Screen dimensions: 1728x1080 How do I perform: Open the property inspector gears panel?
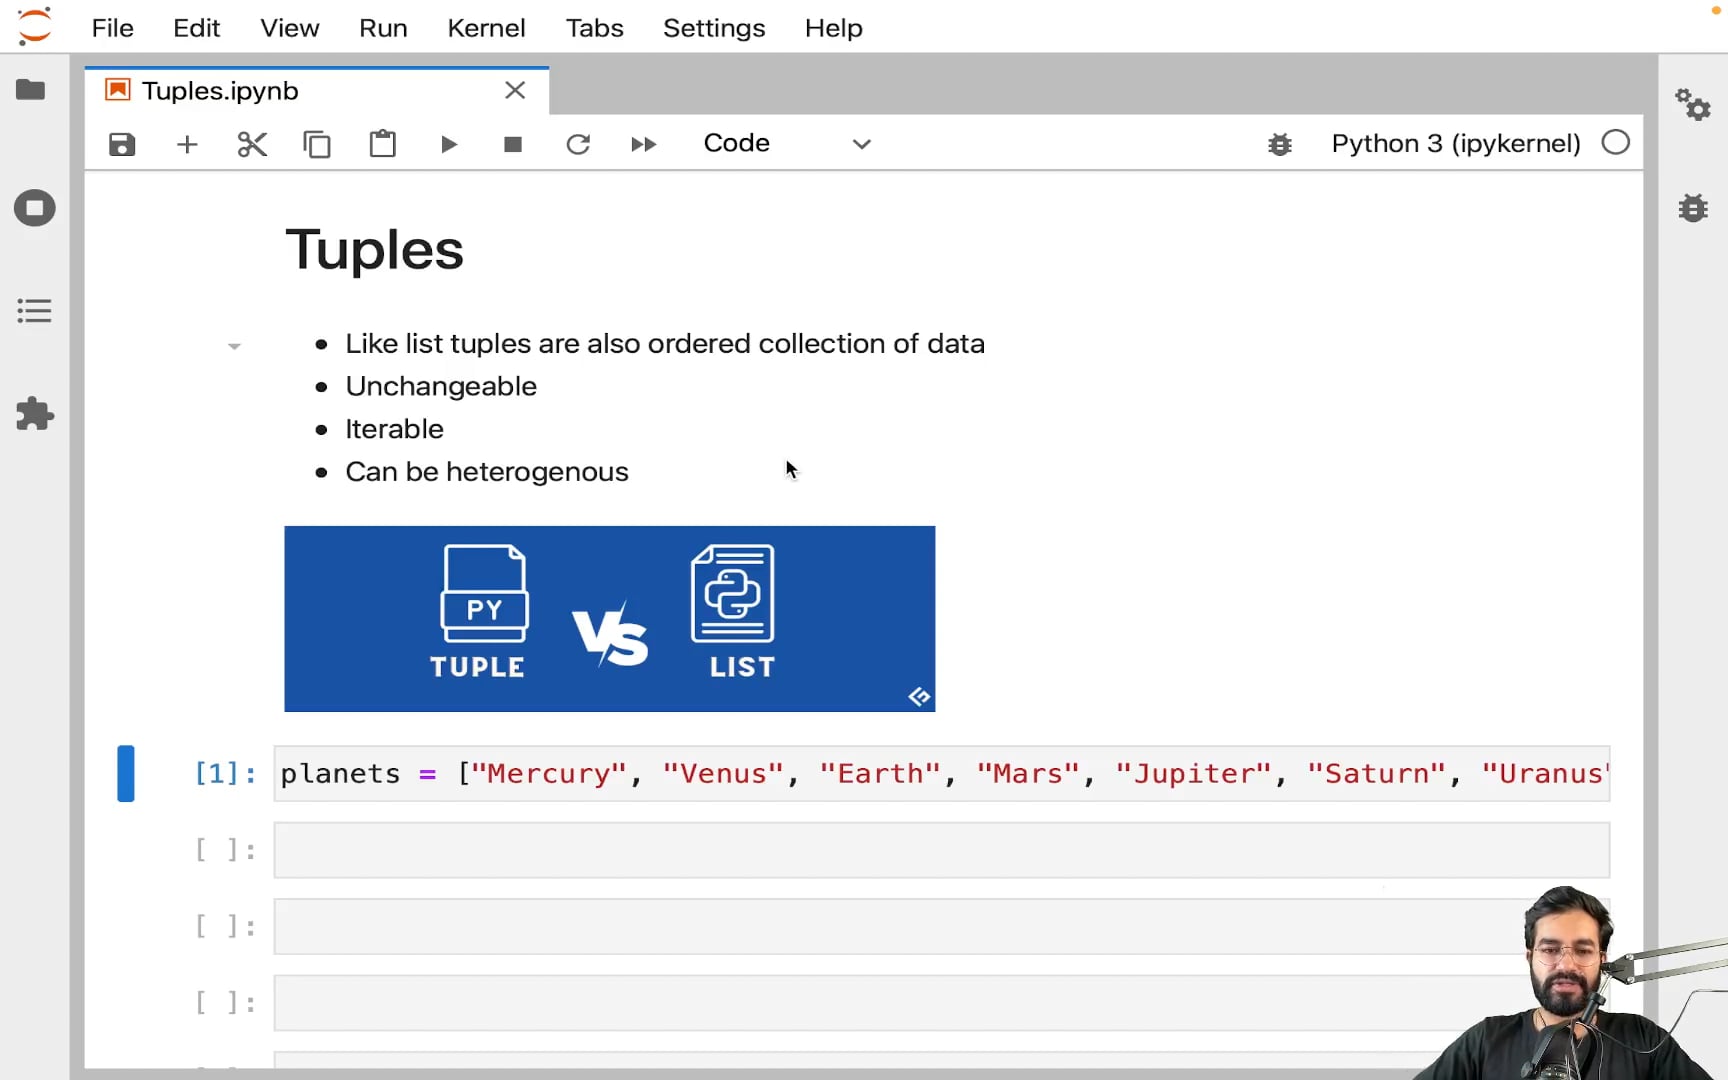point(1693,104)
